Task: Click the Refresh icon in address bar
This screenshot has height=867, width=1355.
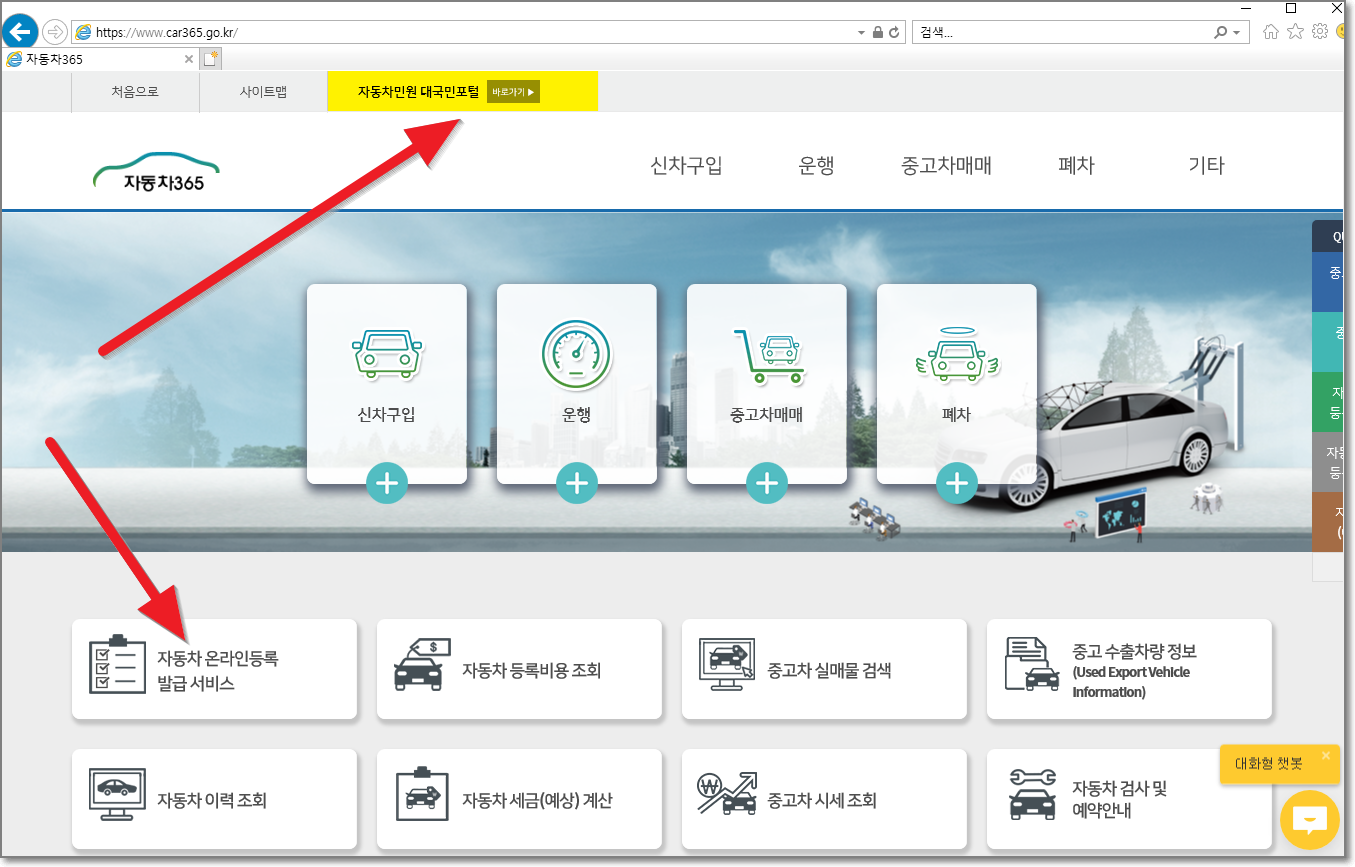Action: (x=894, y=32)
